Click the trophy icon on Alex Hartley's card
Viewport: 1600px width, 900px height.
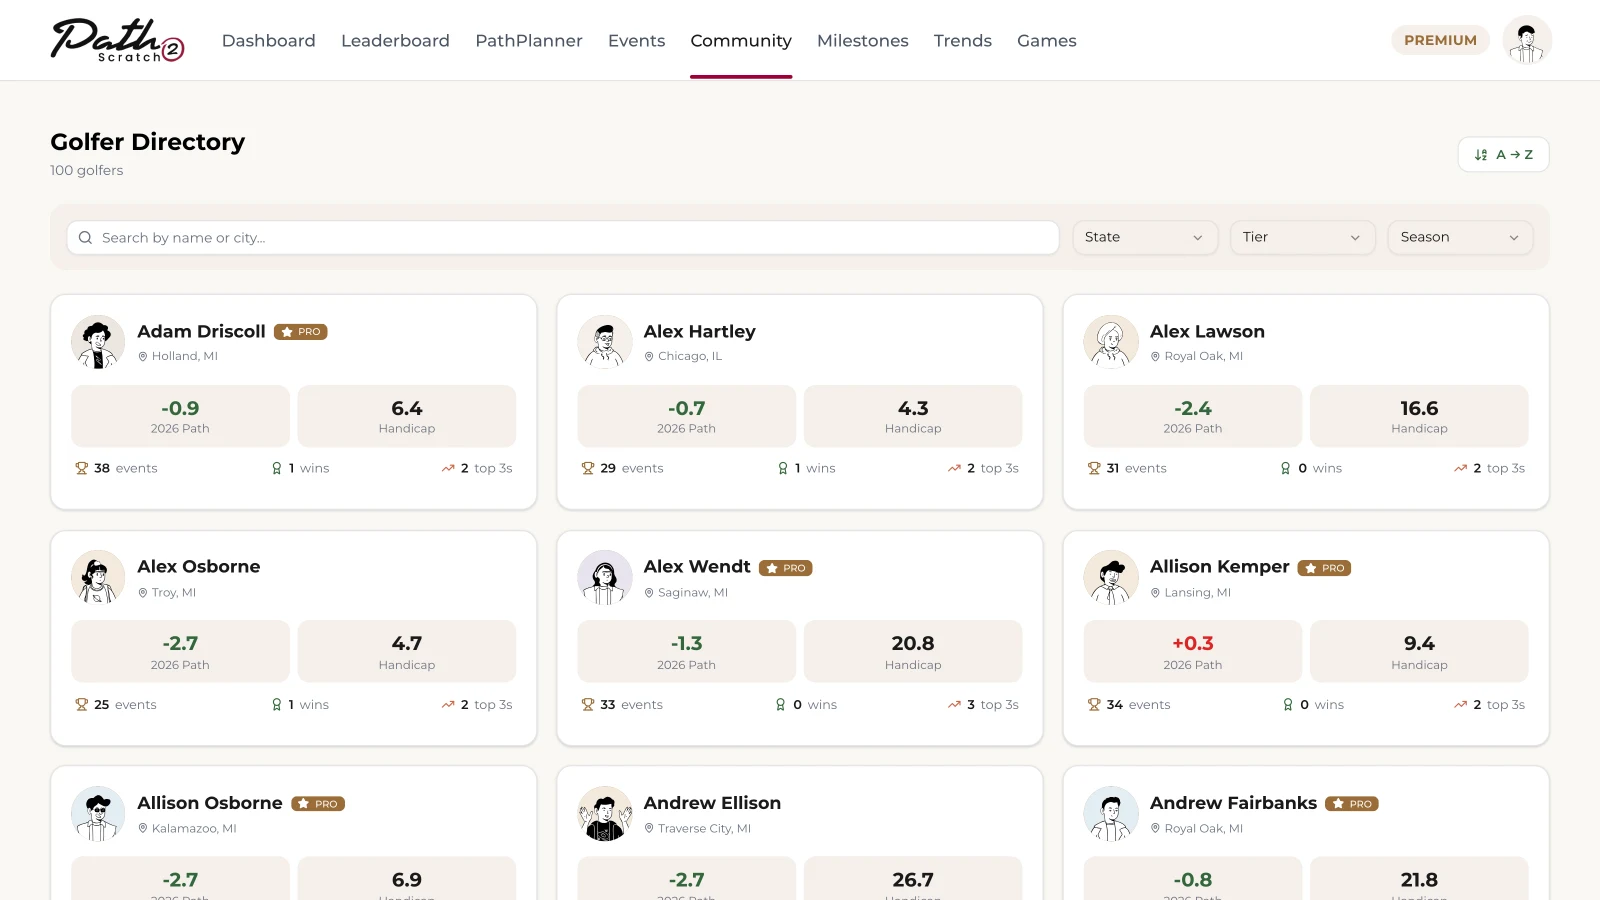(x=588, y=468)
